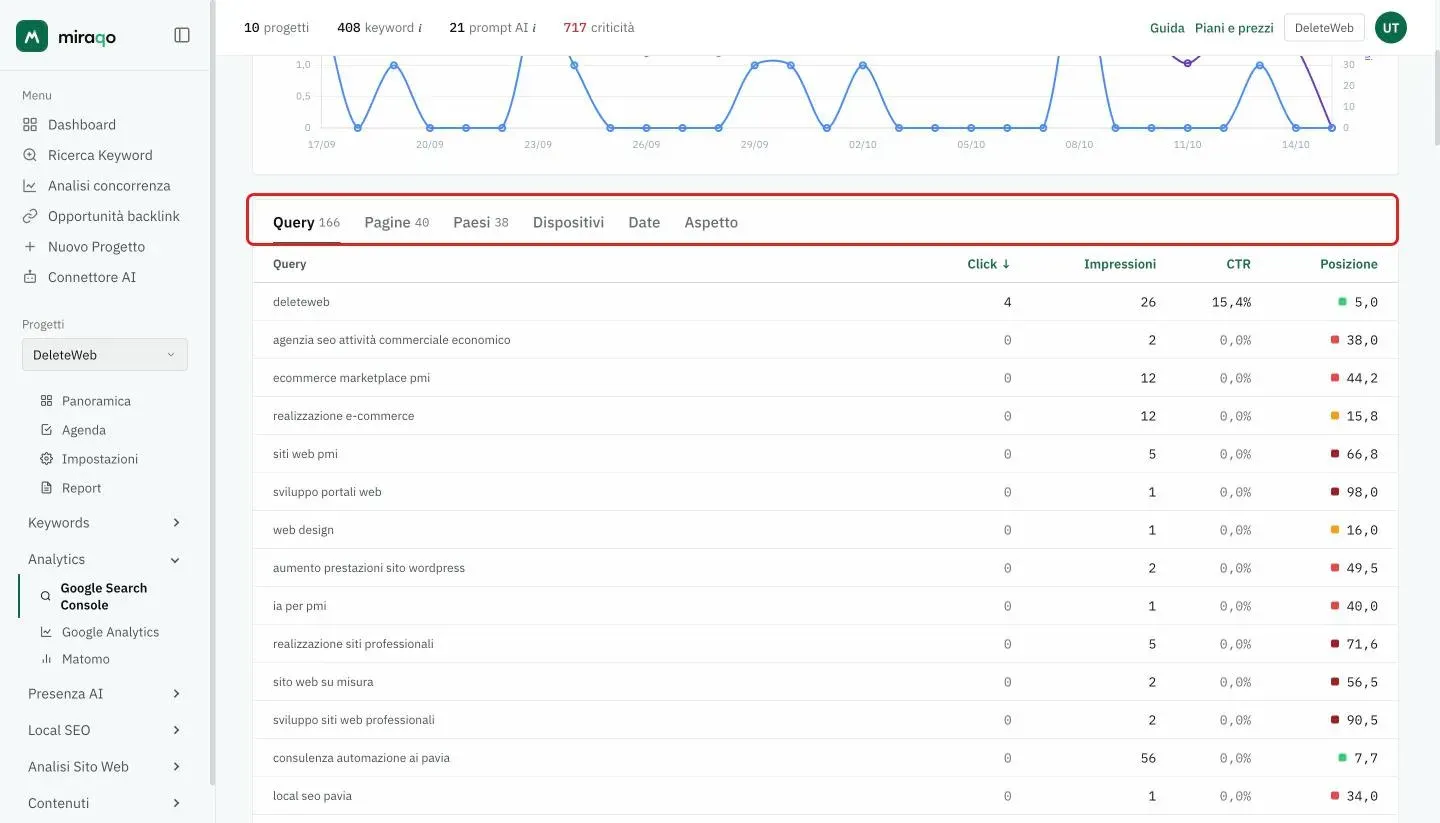
Task: Open the DeleteWeb project dropdown
Action: pyautogui.click(x=105, y=355)
